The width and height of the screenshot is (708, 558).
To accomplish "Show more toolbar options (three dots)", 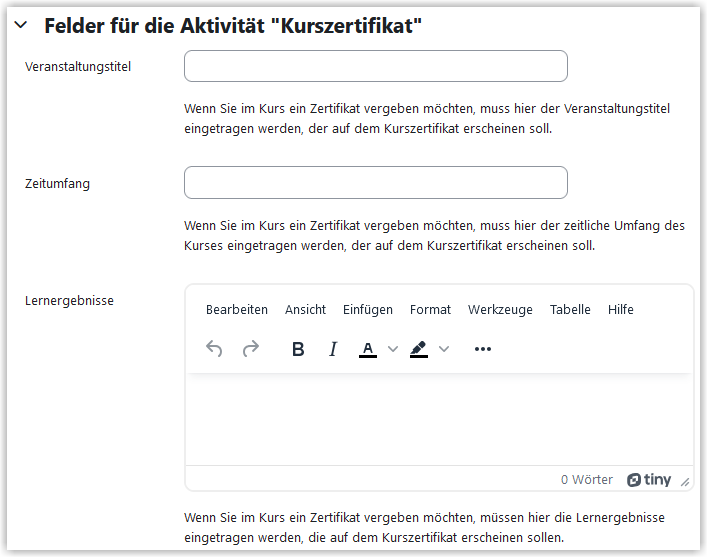I will click(x=483, y=349).
